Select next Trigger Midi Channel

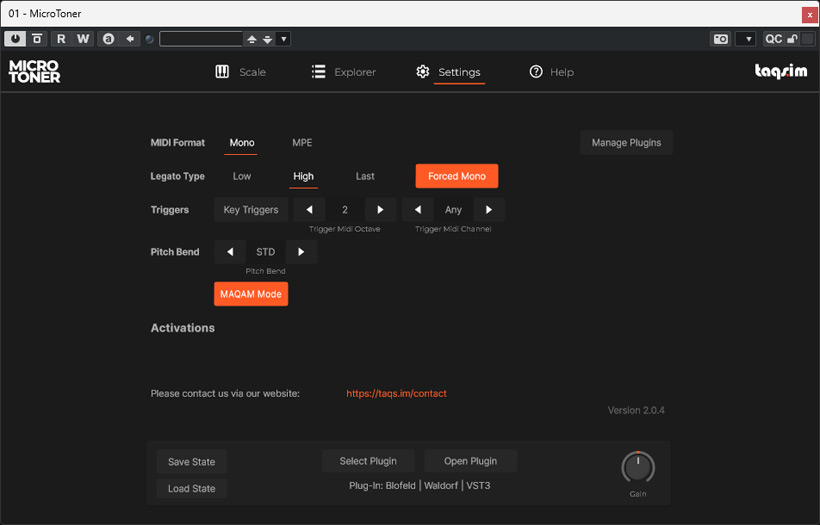coord(489,210)
